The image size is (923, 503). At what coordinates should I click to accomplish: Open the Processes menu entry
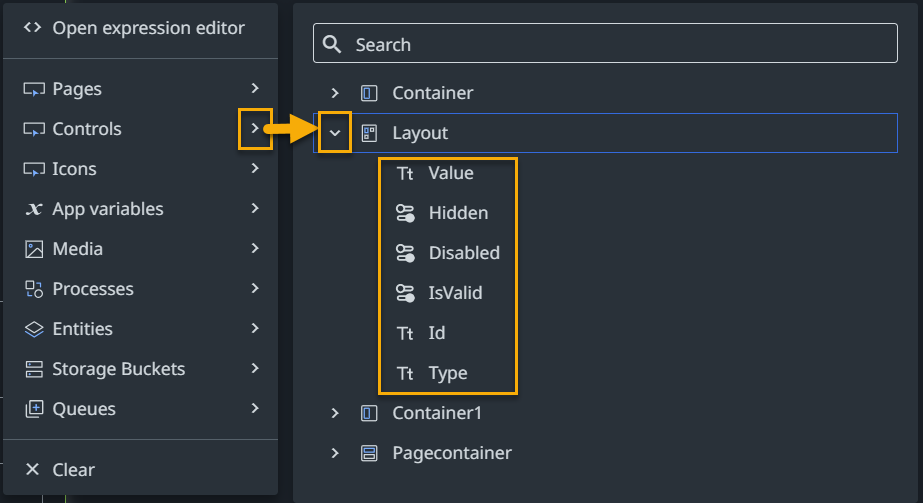140,289
